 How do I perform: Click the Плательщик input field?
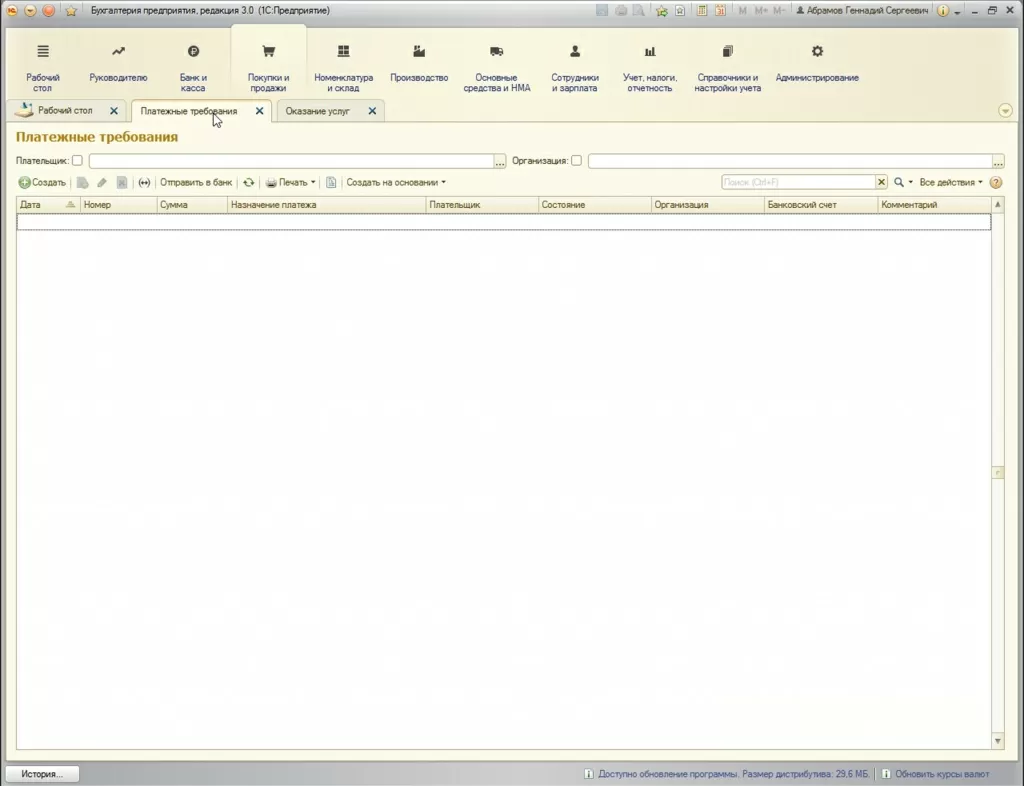click(x=291, y=161)
